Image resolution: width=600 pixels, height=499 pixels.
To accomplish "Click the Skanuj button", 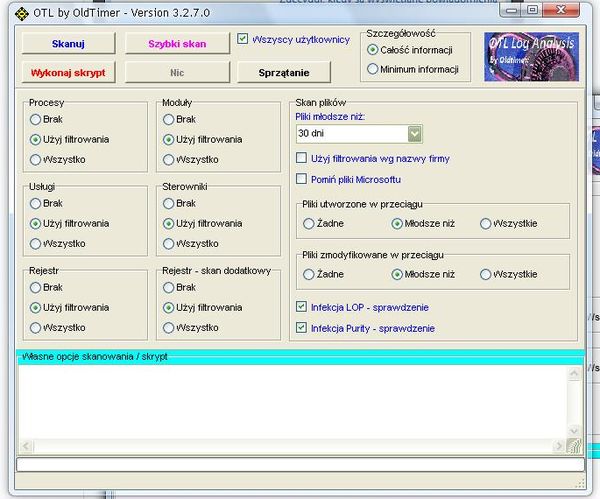I will 68,44.
